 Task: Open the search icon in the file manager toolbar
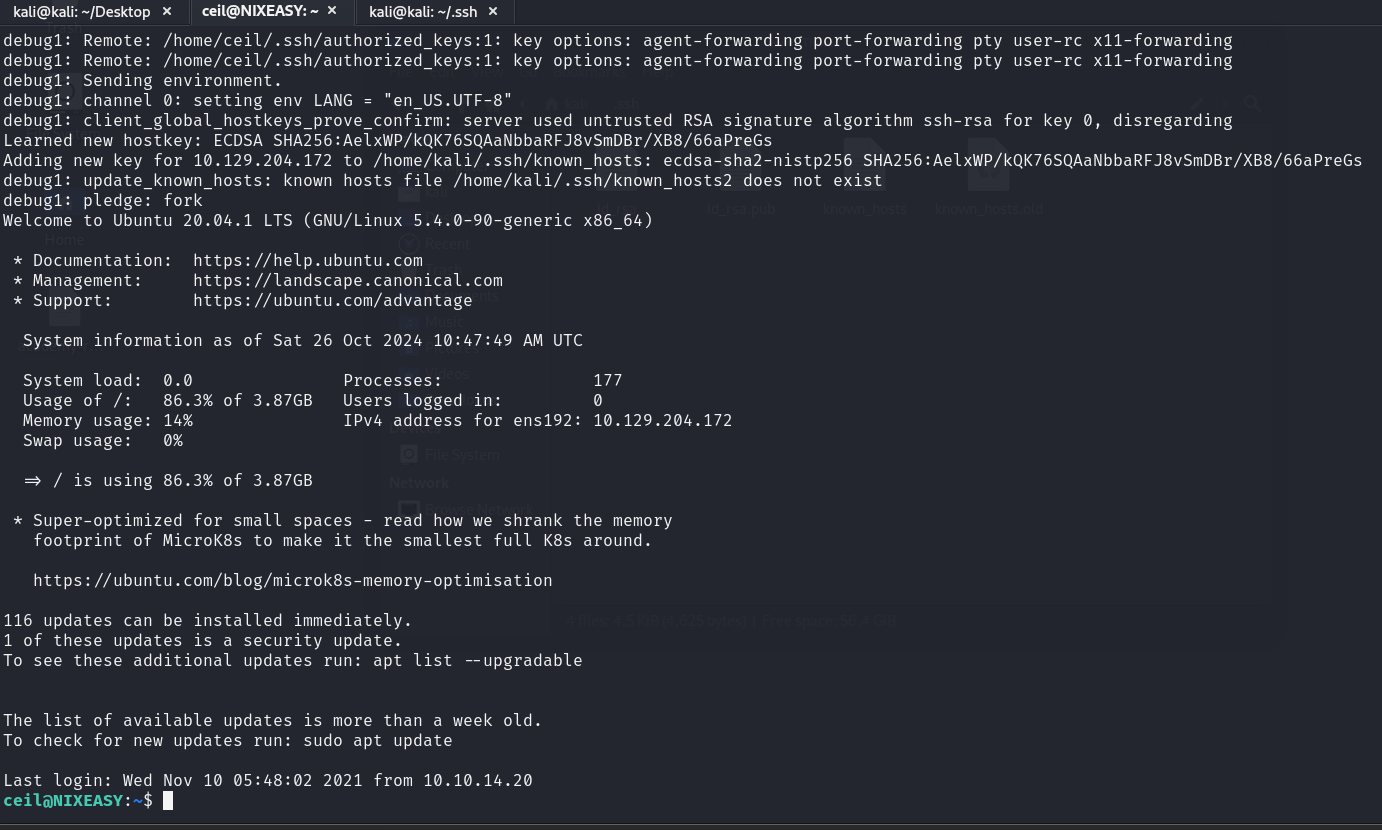pos(1252,103)
